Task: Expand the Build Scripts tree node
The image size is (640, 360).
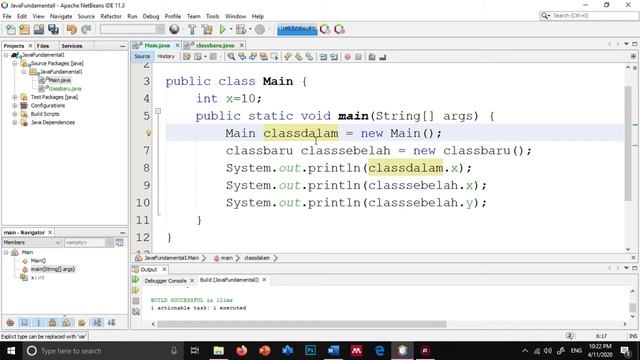Action: tap(15, 114)
